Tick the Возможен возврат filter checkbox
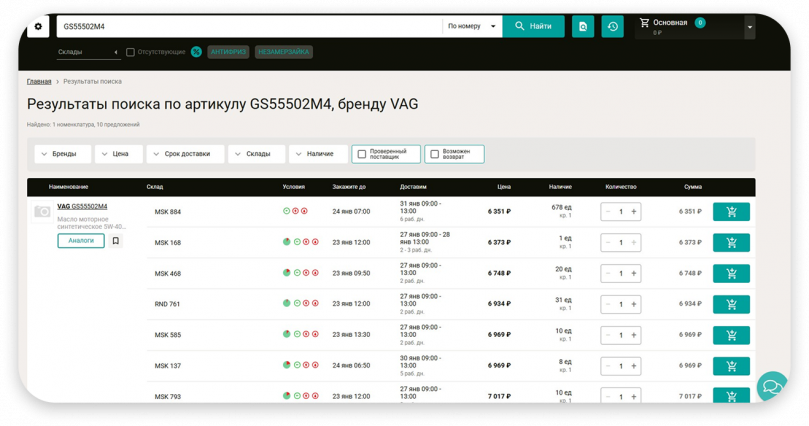 pyautogui.click(x=435, y=154)
